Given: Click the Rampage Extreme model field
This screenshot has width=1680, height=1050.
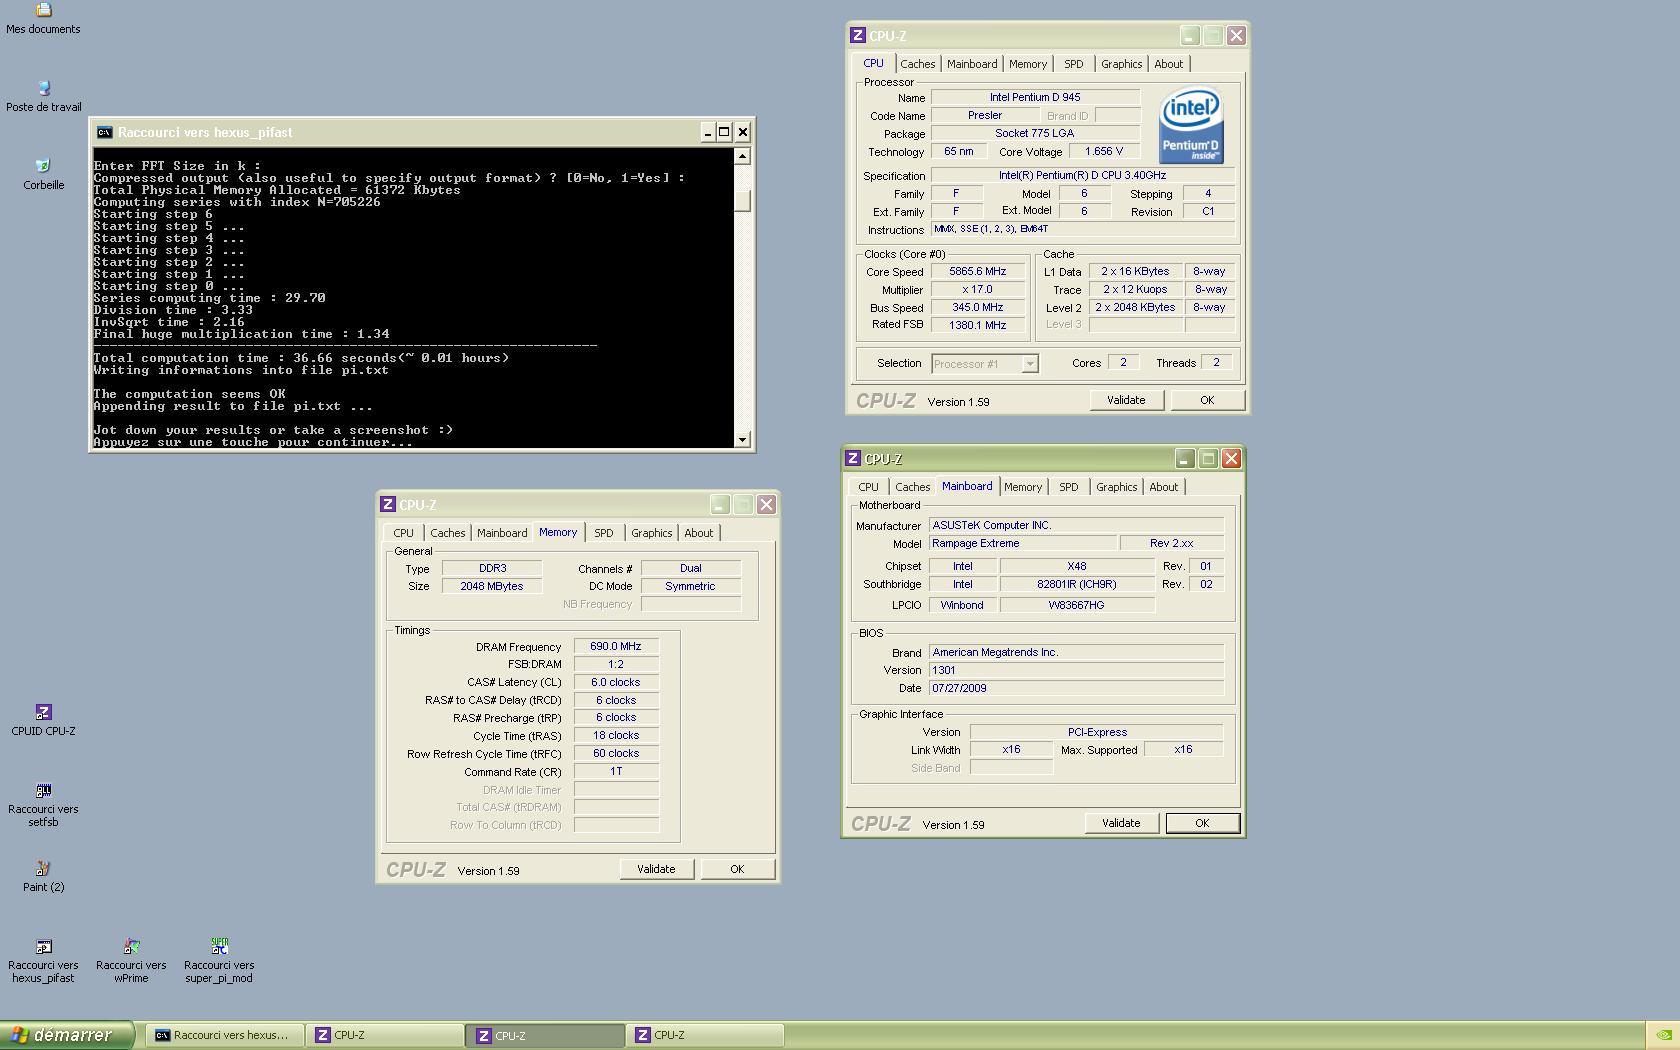Looking at the screenshot, I should 1023,544.
